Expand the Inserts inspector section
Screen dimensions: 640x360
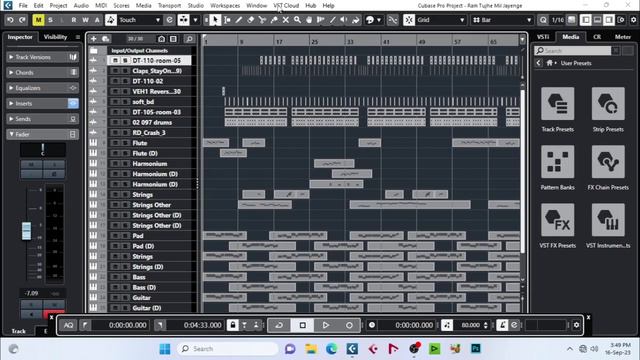coord(42,104)
